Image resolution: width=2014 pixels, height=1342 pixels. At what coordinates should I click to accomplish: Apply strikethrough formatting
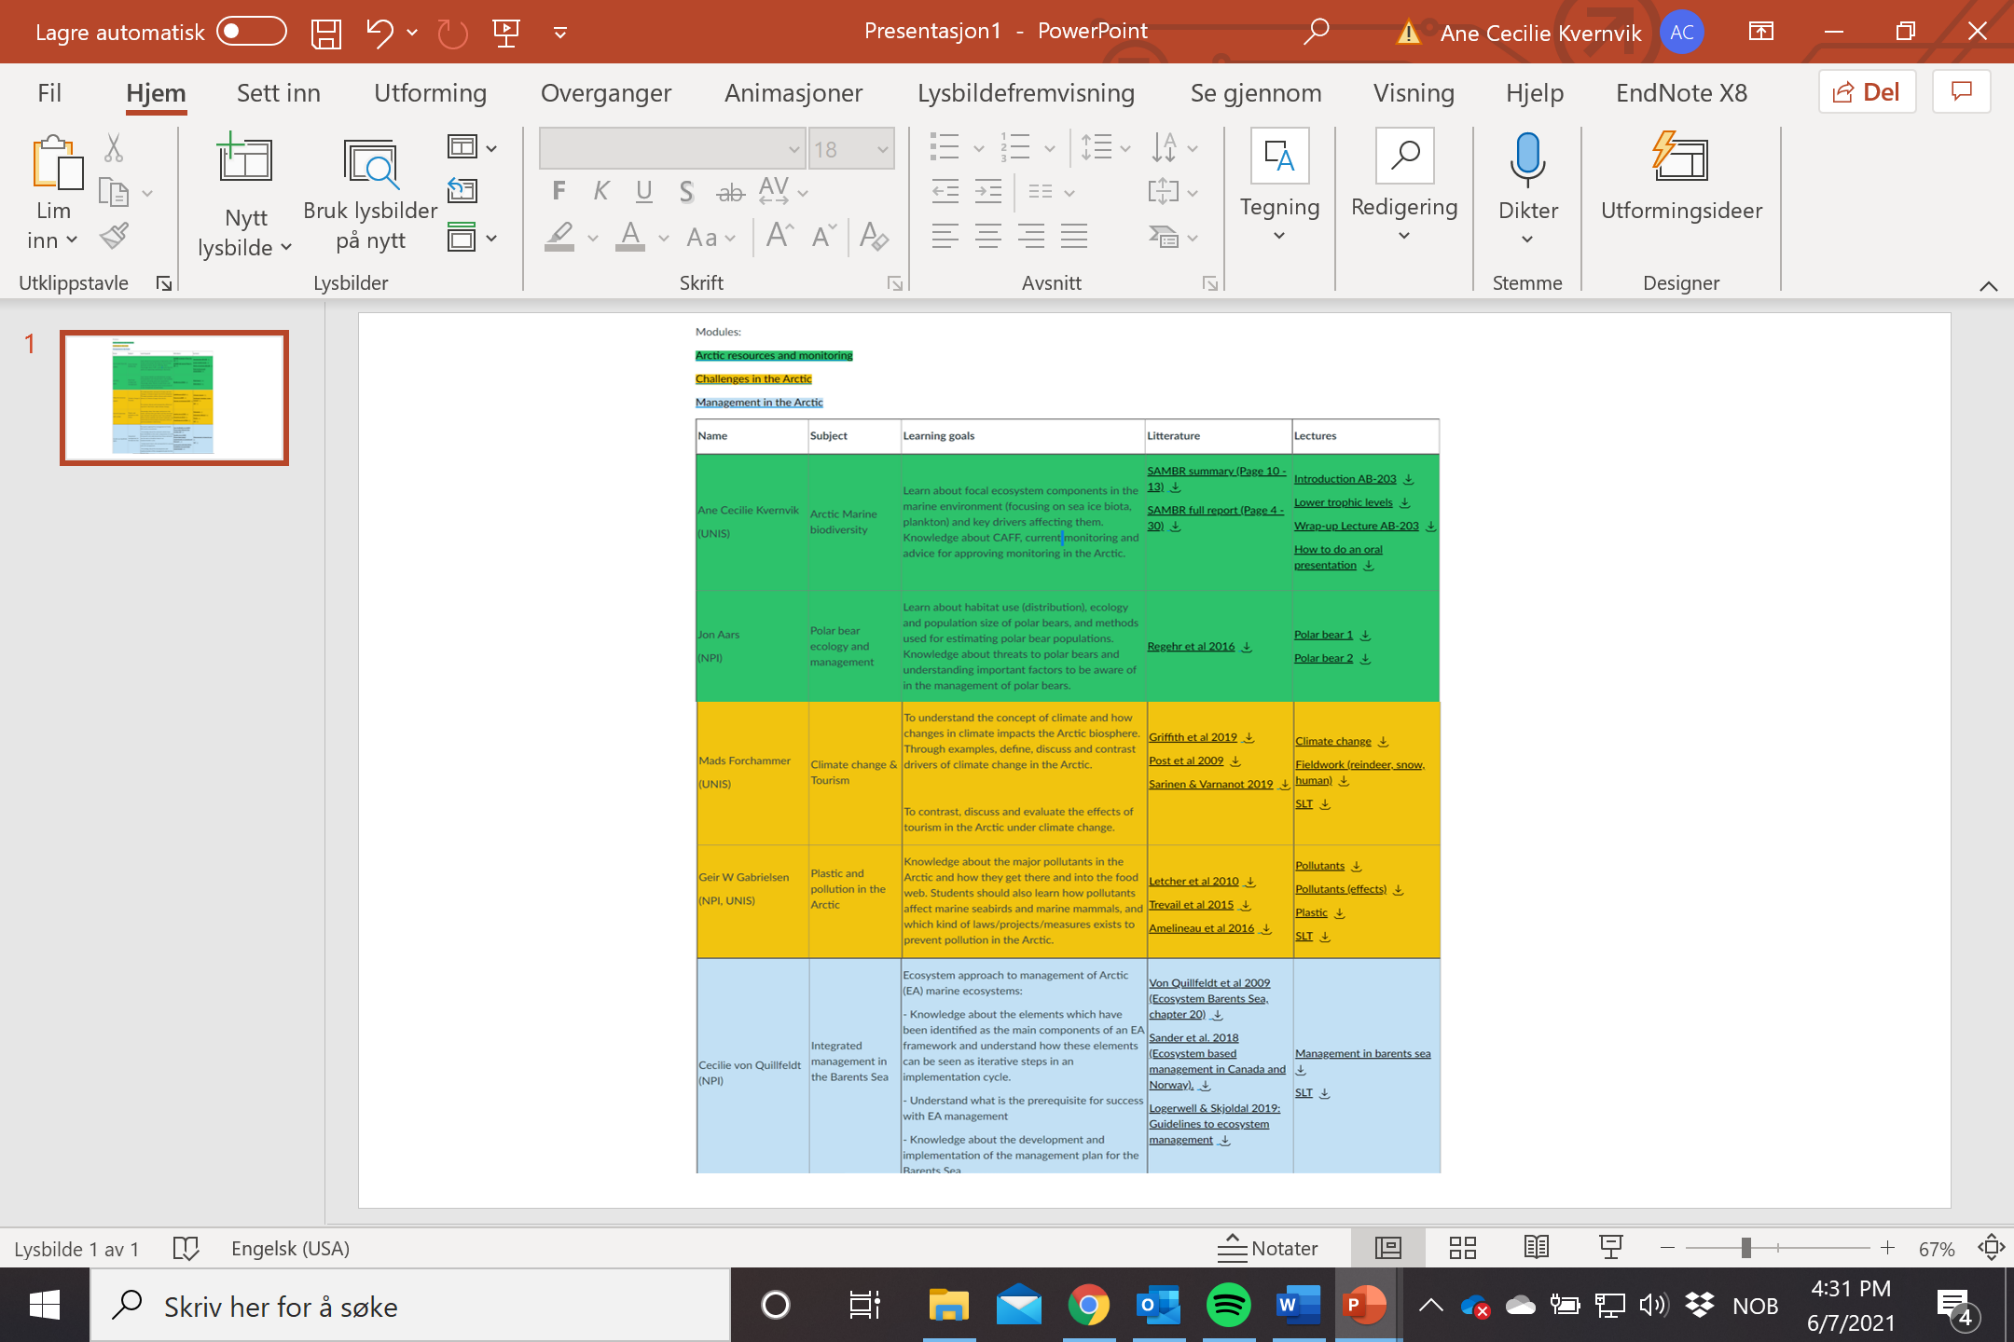pyautogui.click(x=731, y=192)
